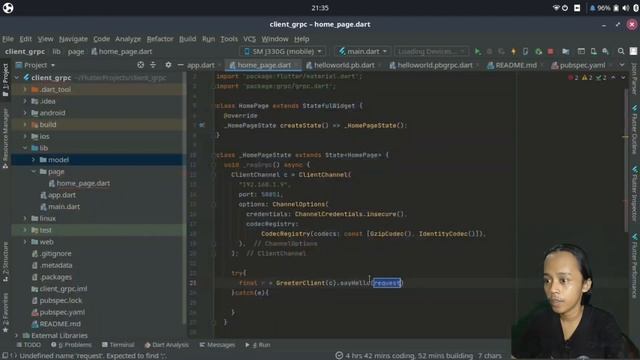
Task: Toggle the Flutter Outline side panel
Action: coord(634,129)
